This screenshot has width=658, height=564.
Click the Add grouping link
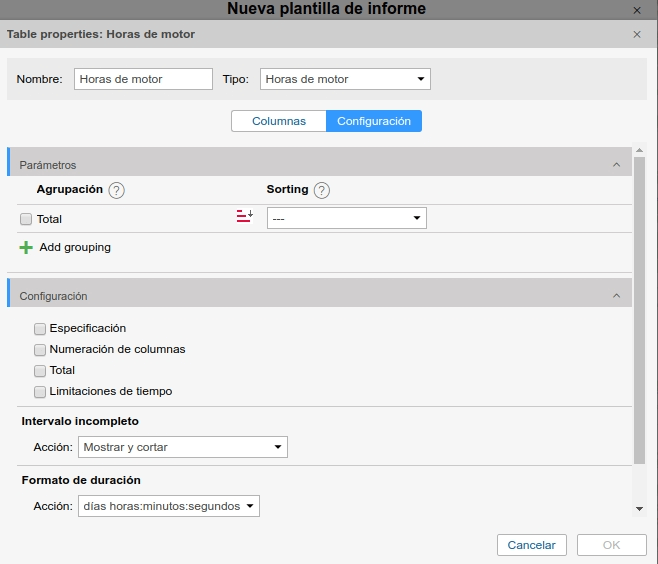click(75, 247)
